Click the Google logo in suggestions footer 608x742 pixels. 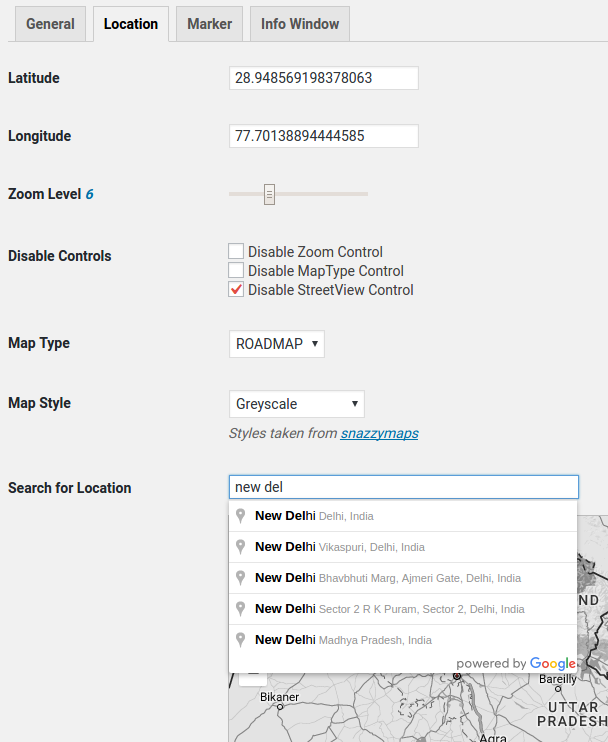pyautogui.click(x=552, y=664)
